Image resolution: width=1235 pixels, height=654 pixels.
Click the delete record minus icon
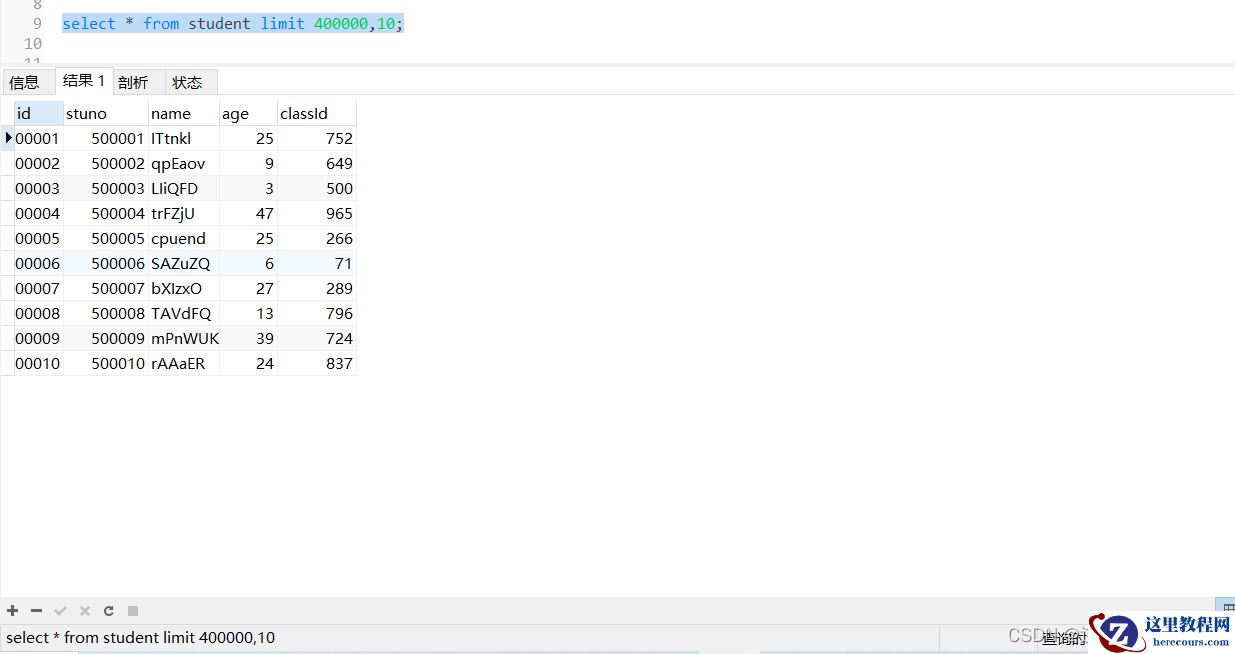[x=37, y=610]
